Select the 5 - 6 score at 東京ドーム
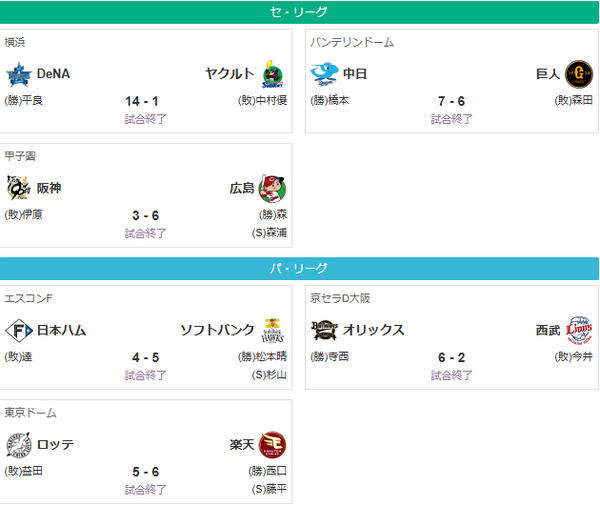 pos(145,472)
